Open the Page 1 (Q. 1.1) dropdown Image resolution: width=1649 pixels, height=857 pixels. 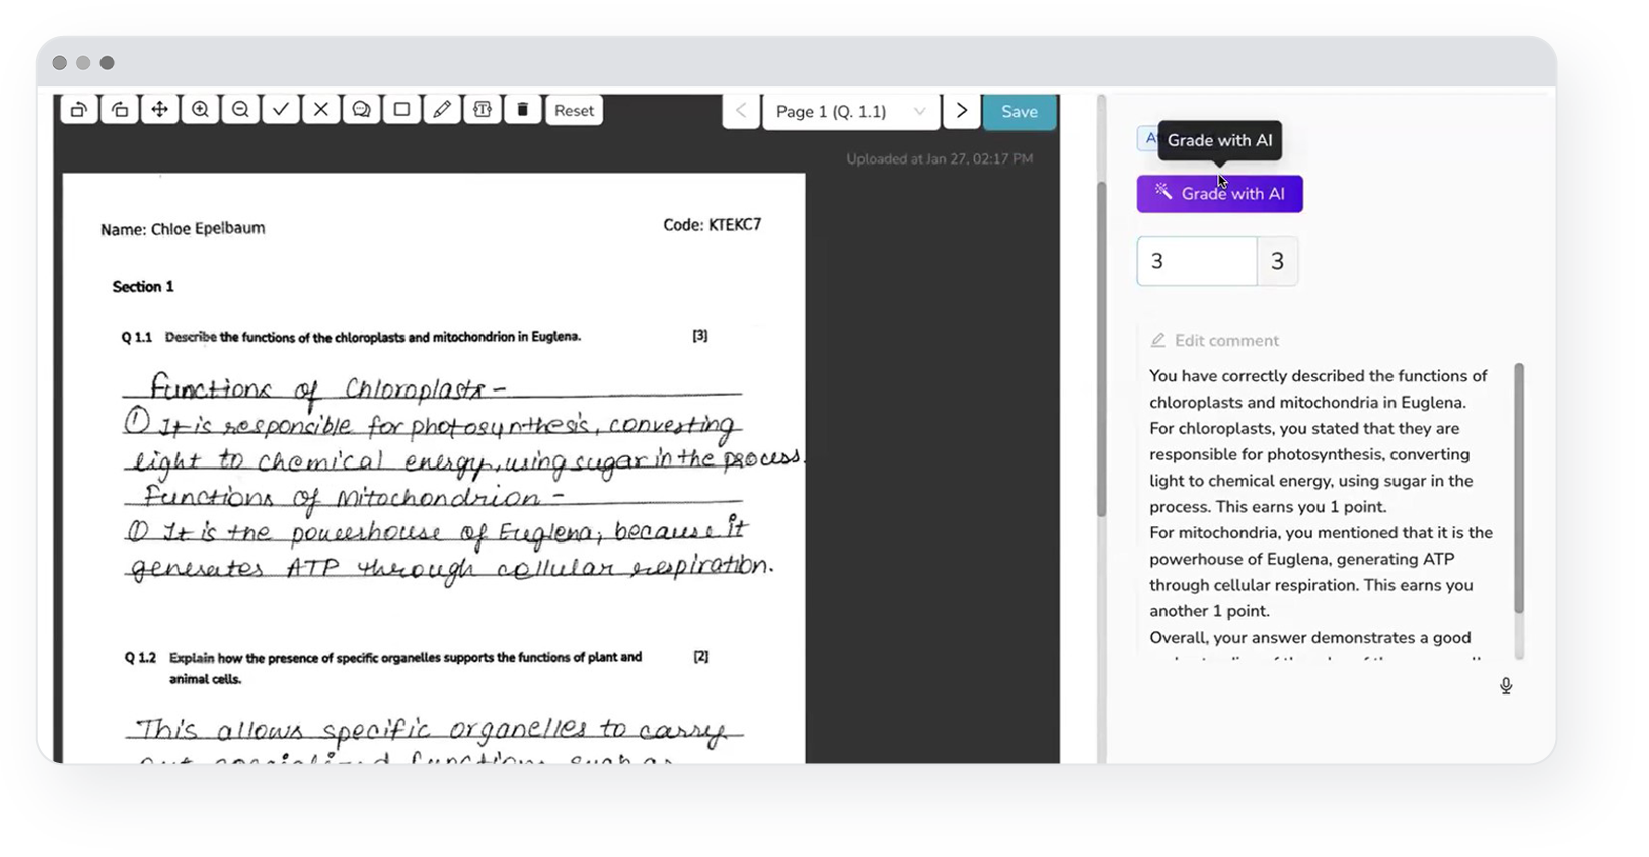coord(850,112)
